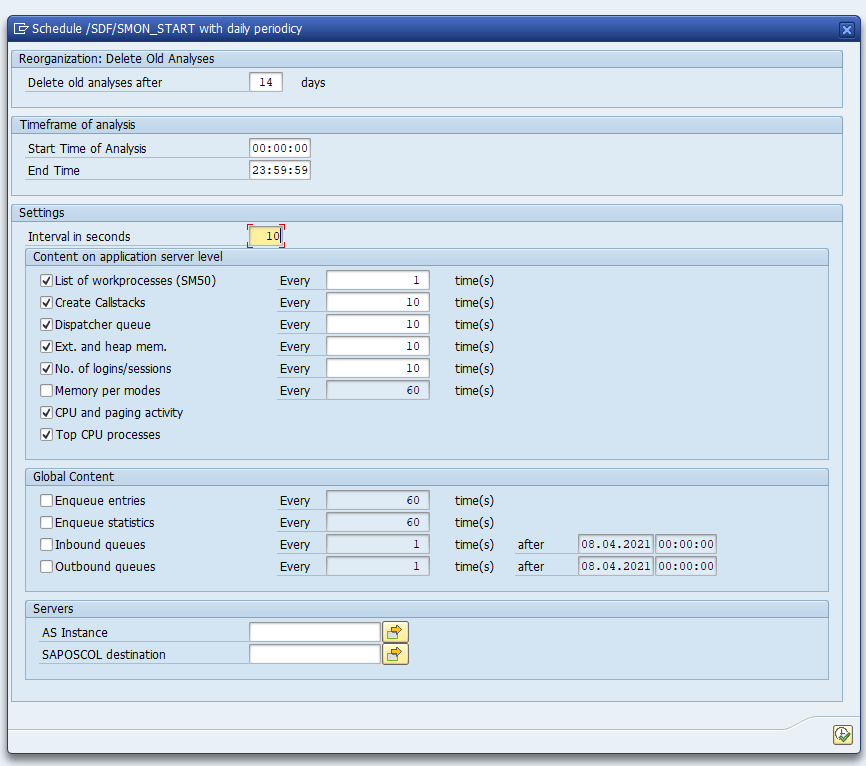Viewport: 866px width, 766px height.
Task: Enable Enqueue statistics collection
Action: pyautogui.click(x=46, y=522)
